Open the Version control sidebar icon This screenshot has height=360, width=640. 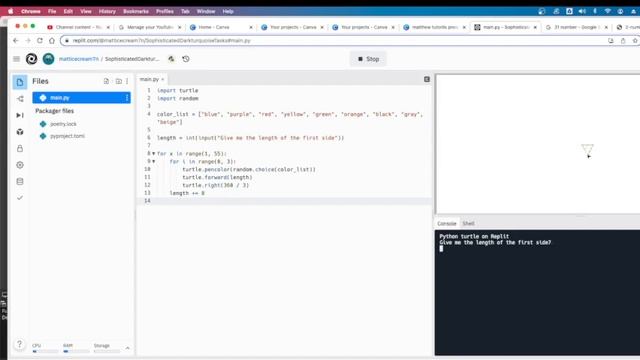coord(20,99)
